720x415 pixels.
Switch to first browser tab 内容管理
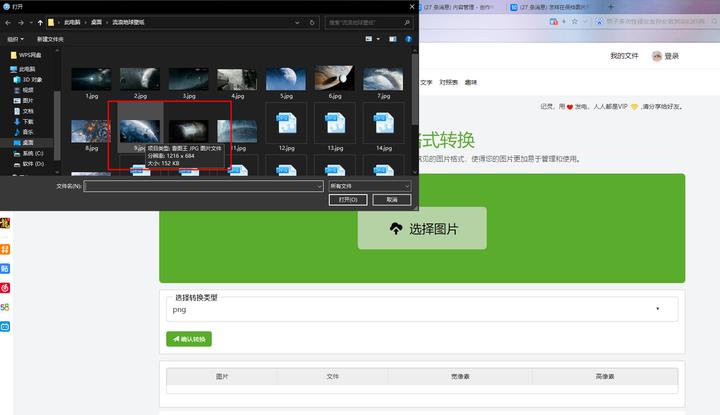459,7
